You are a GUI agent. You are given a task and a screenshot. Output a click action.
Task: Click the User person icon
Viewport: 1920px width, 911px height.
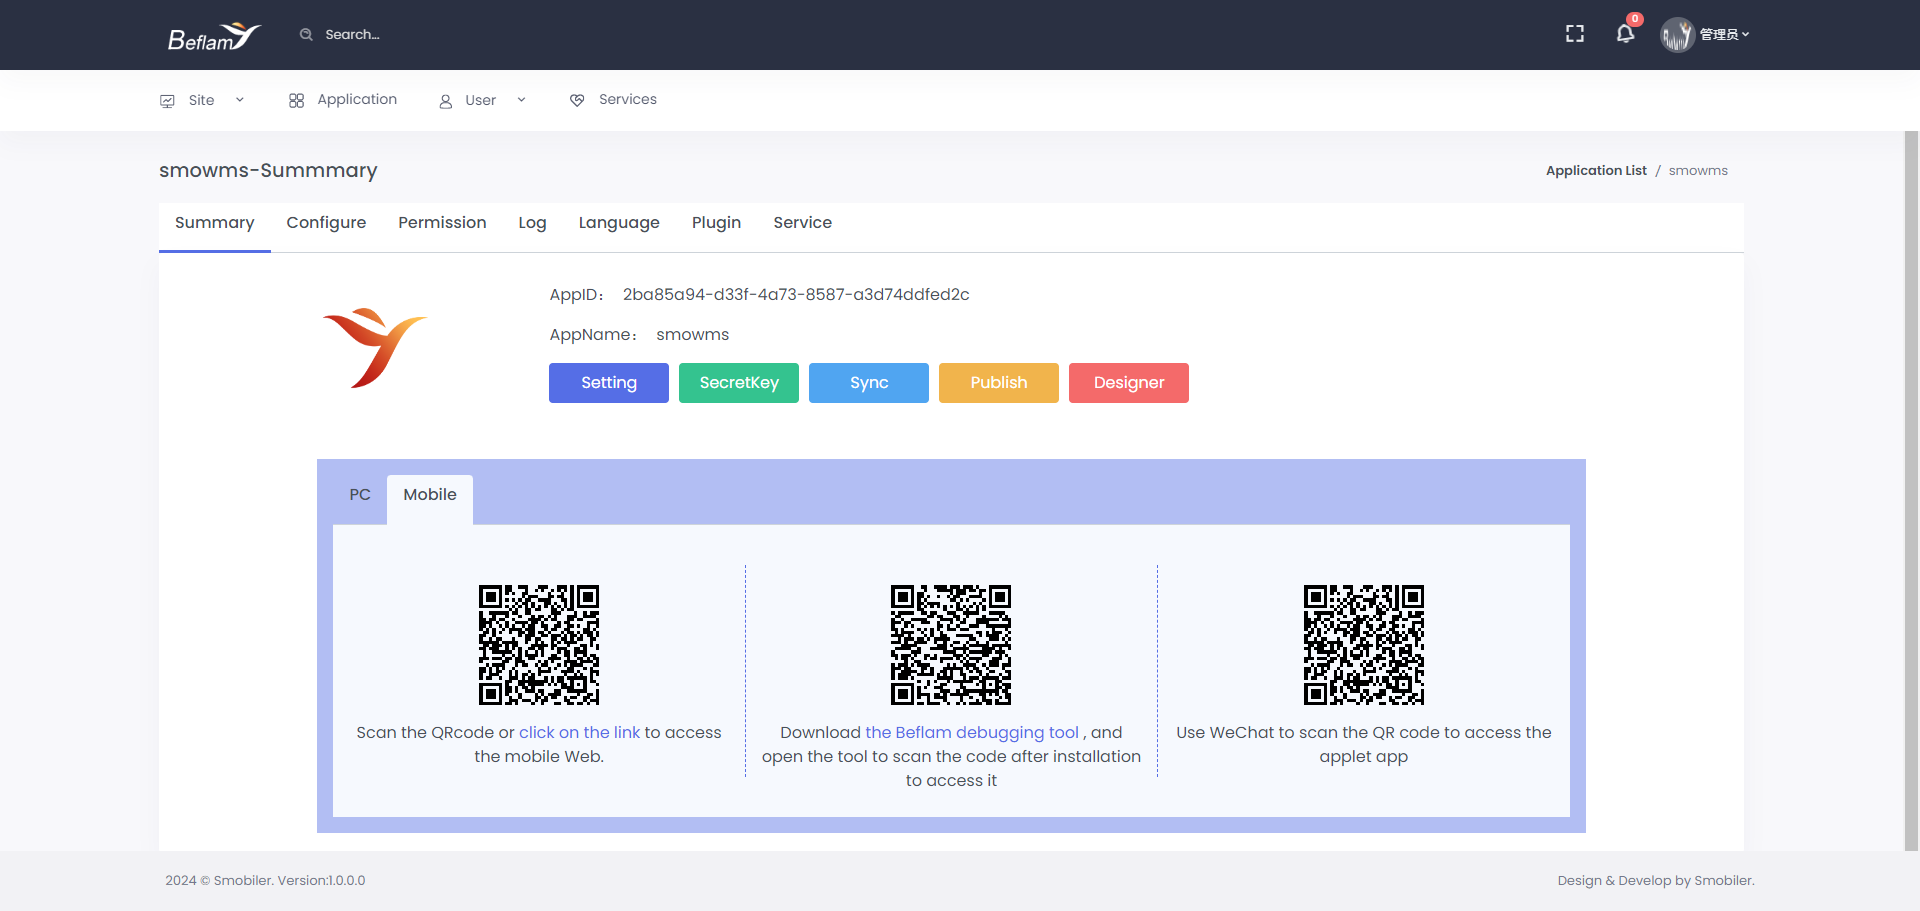pyautogui.click(x=446, y=101)
